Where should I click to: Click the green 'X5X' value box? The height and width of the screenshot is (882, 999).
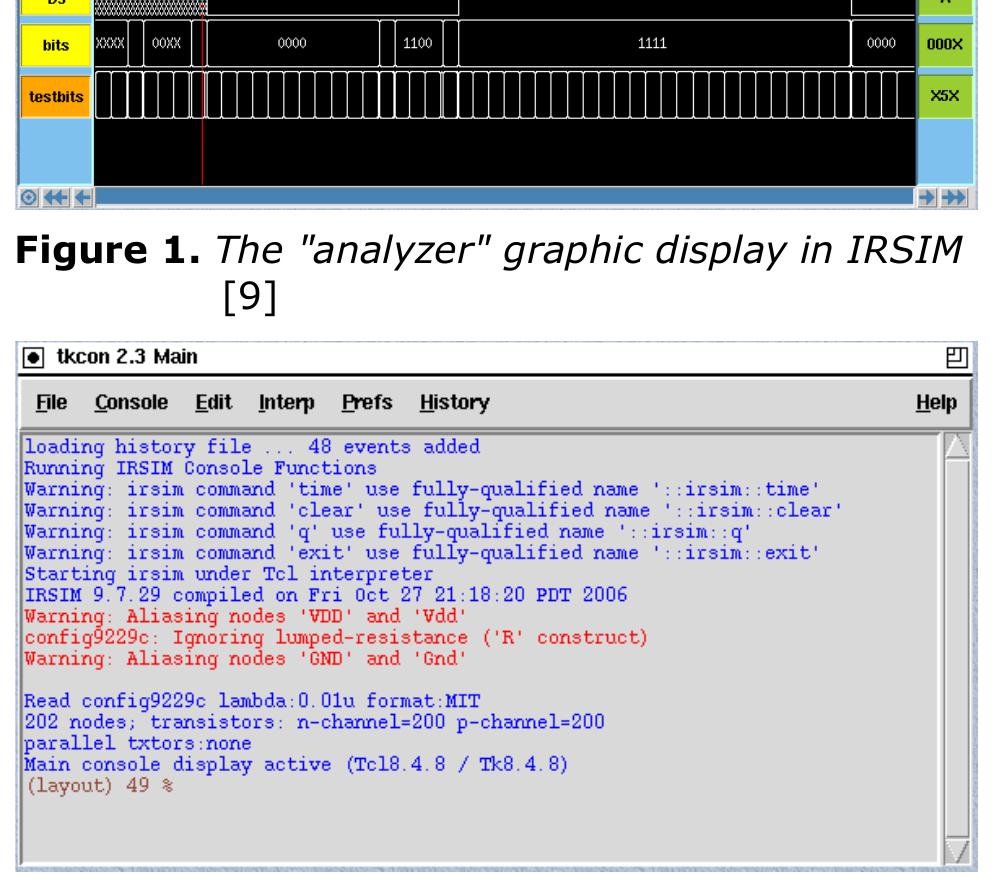[945, 96]
